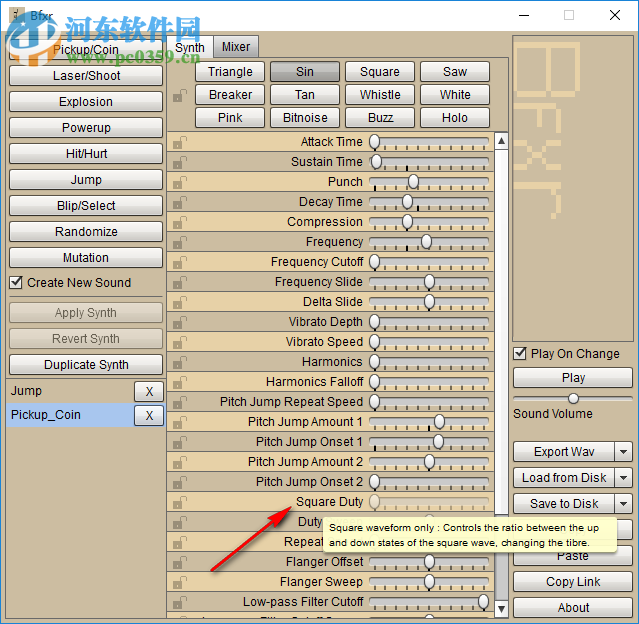This screenshot has height=624, width=639.
Task: Switch to the Synth tab
Action: [190, 47]
